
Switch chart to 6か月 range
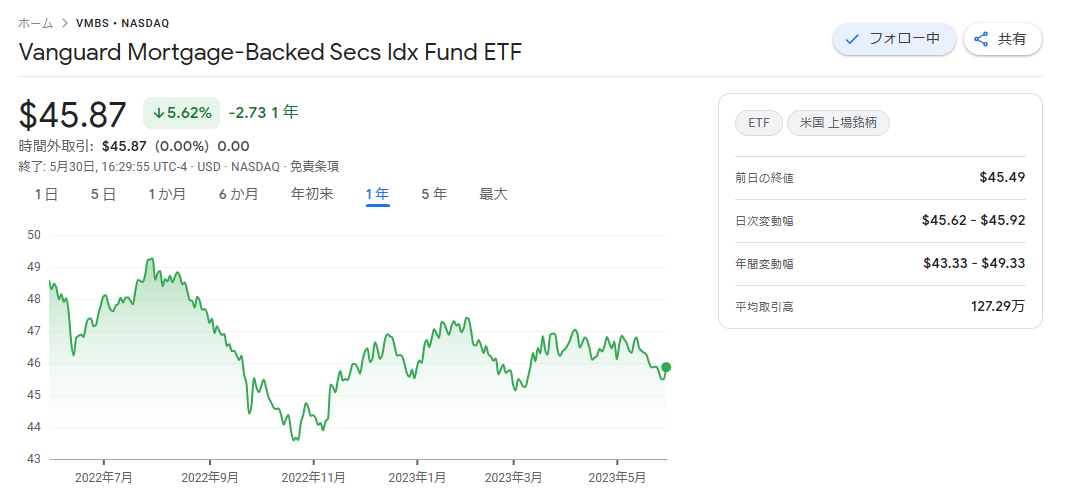click(238, 194)
